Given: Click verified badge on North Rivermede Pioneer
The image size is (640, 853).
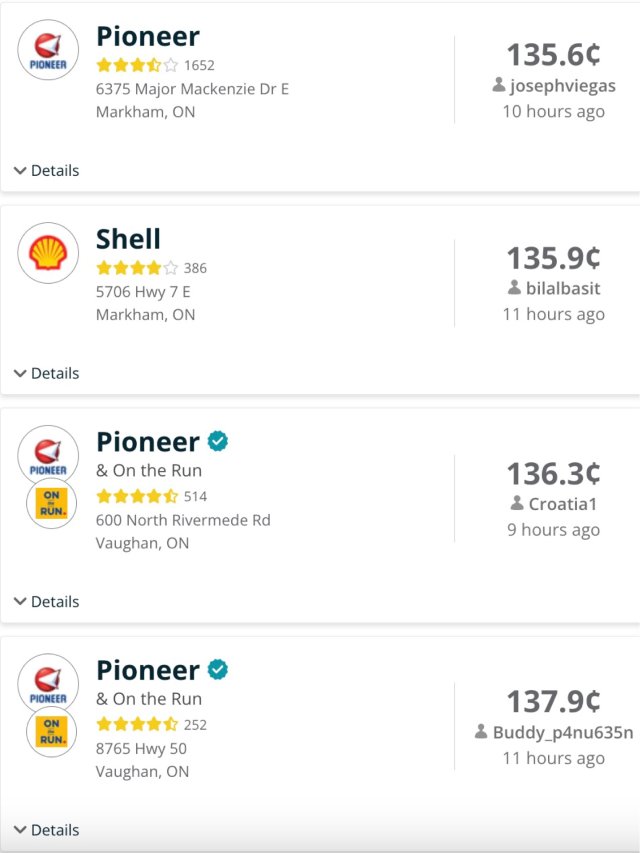Looking at the screenshot, I should (x=218, y=441).
